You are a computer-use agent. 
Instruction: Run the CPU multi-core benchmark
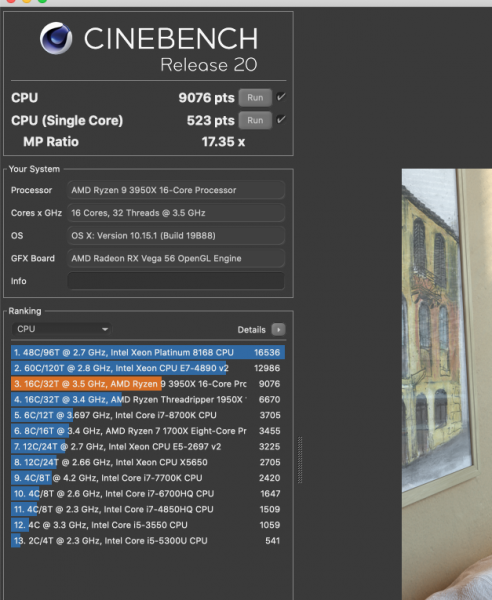click(255, 98)
